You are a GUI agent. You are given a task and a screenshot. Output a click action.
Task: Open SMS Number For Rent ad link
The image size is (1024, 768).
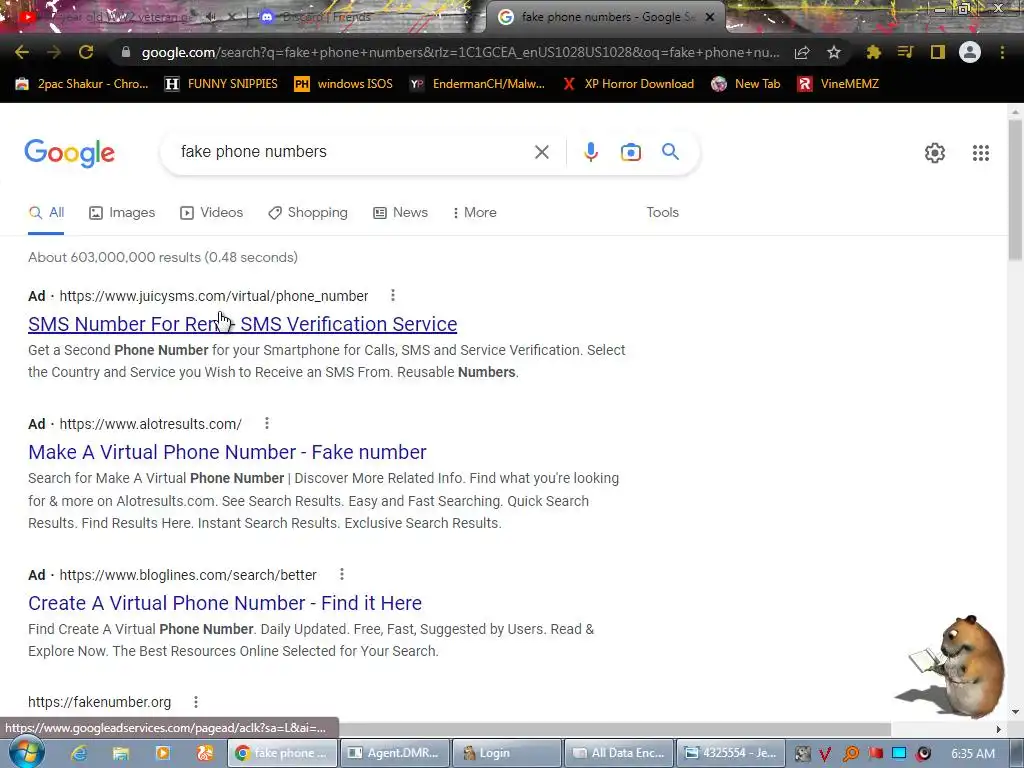pos(242,324)
